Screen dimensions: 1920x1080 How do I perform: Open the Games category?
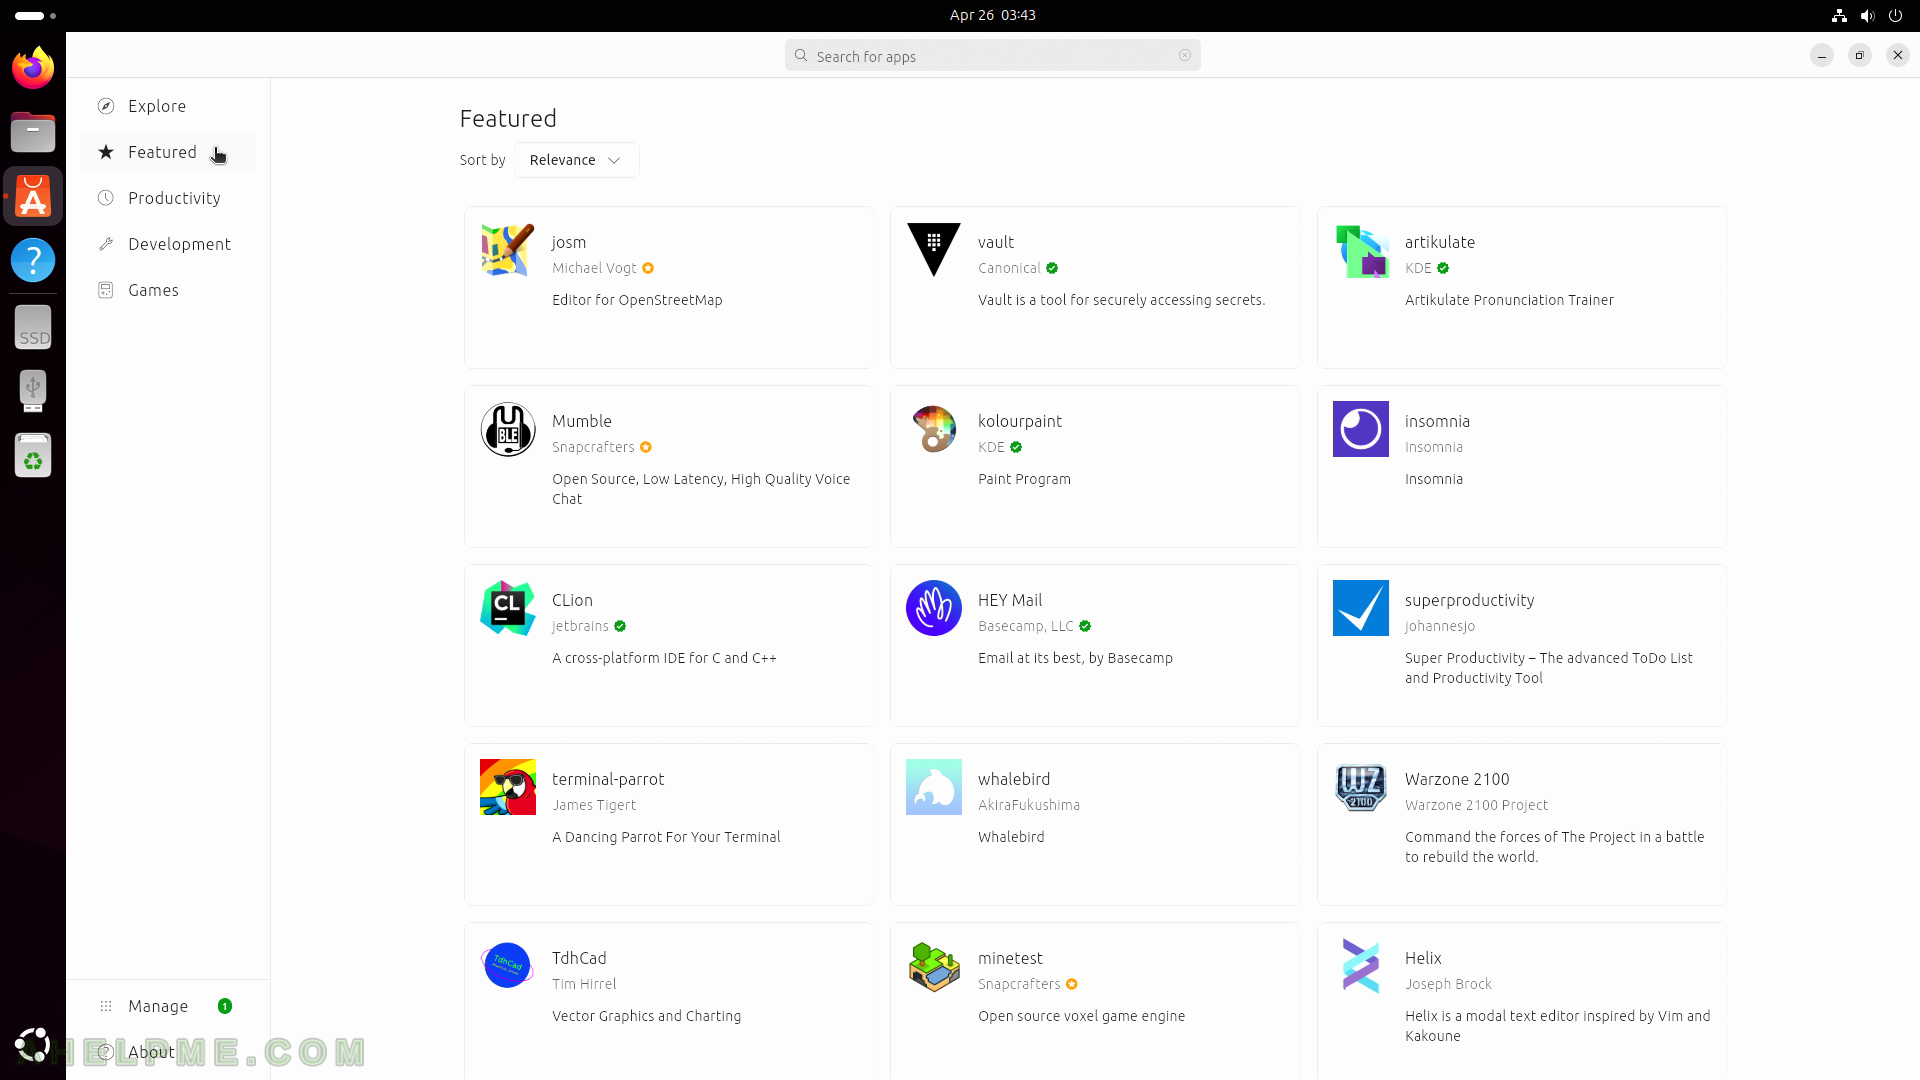click(168, 290)
